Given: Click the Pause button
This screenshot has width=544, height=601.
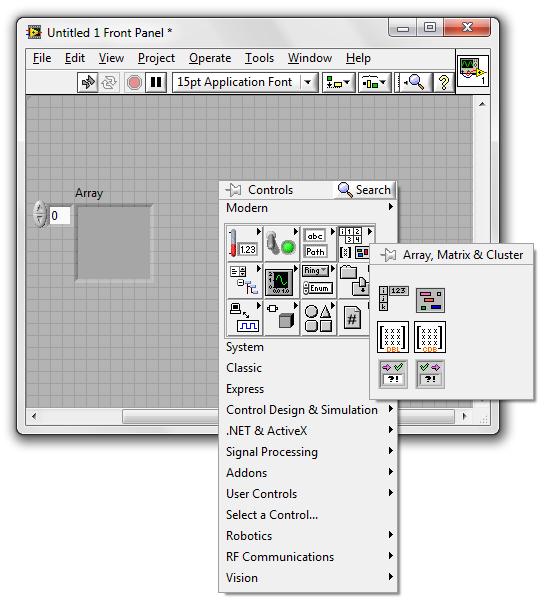Looking at the screenshot, I should [156, 82].
